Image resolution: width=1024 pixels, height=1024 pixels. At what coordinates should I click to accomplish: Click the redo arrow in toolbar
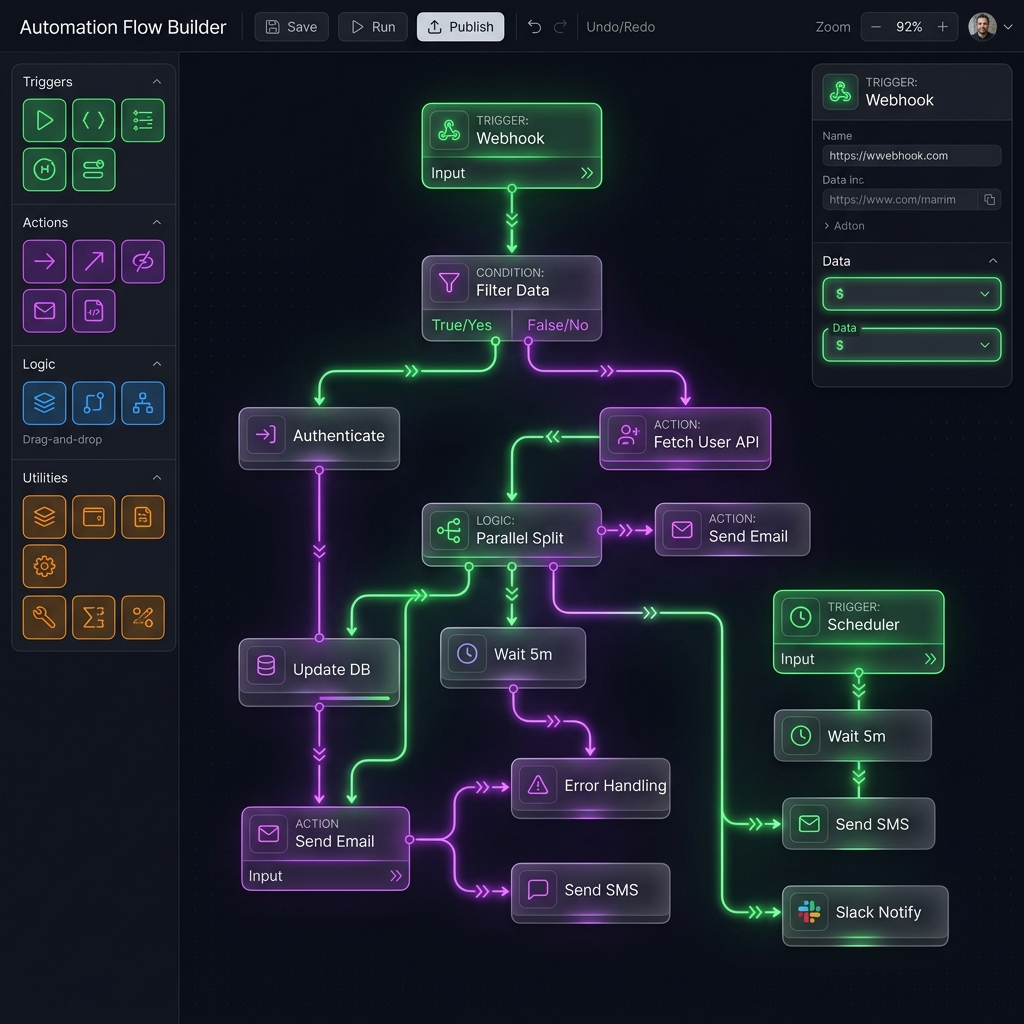560,27
